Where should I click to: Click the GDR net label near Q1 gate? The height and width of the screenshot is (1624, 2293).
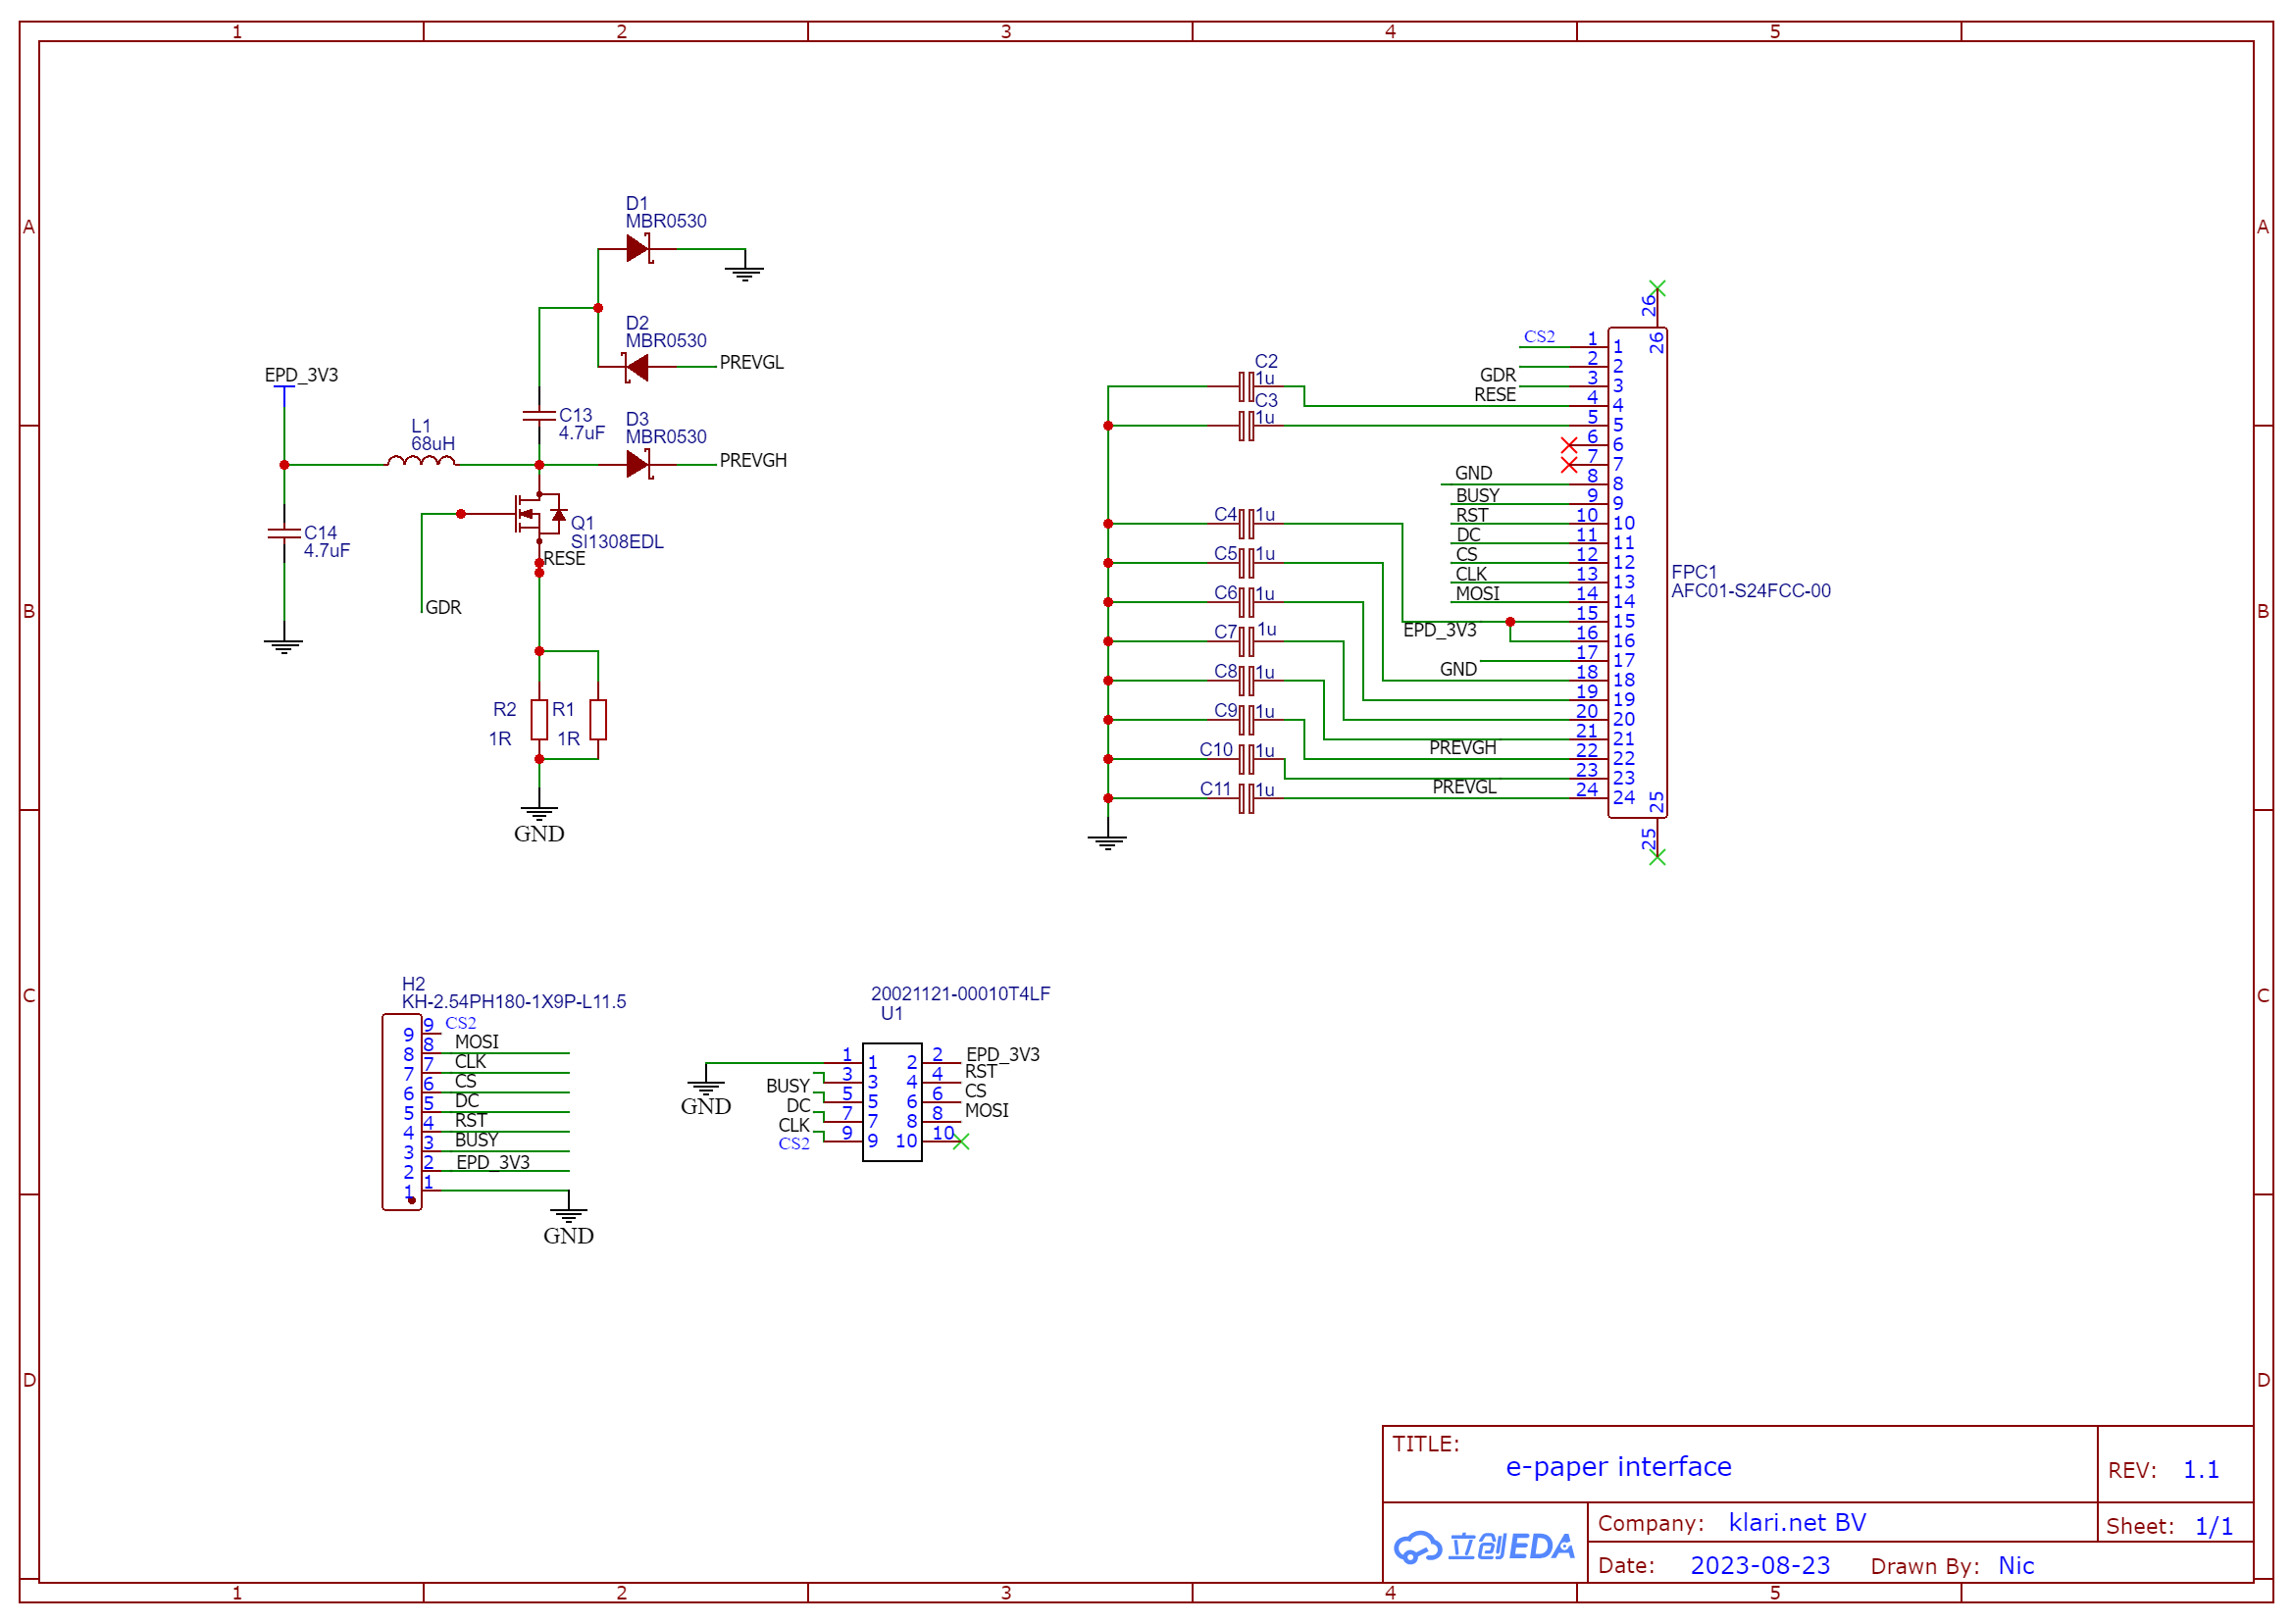pyautogui.click(x=443, y=608)
